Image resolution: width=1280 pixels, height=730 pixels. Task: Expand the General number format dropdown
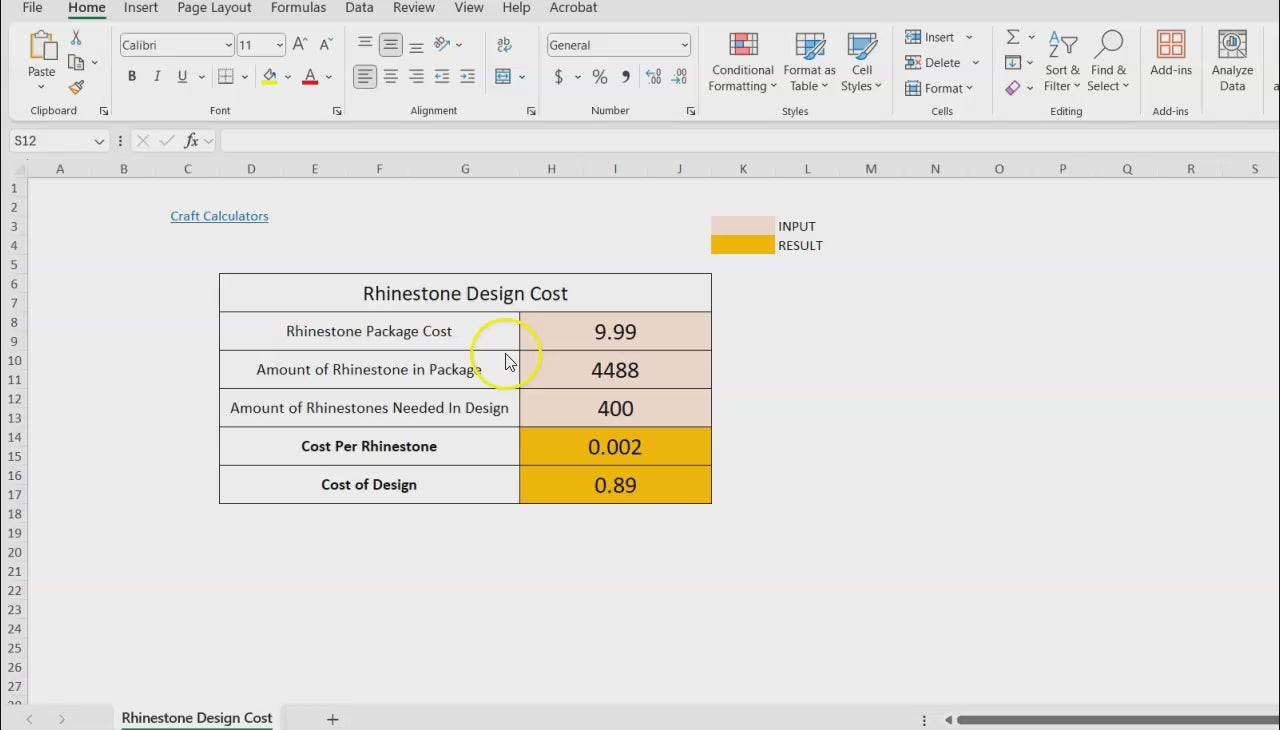(x=684, y=45)
